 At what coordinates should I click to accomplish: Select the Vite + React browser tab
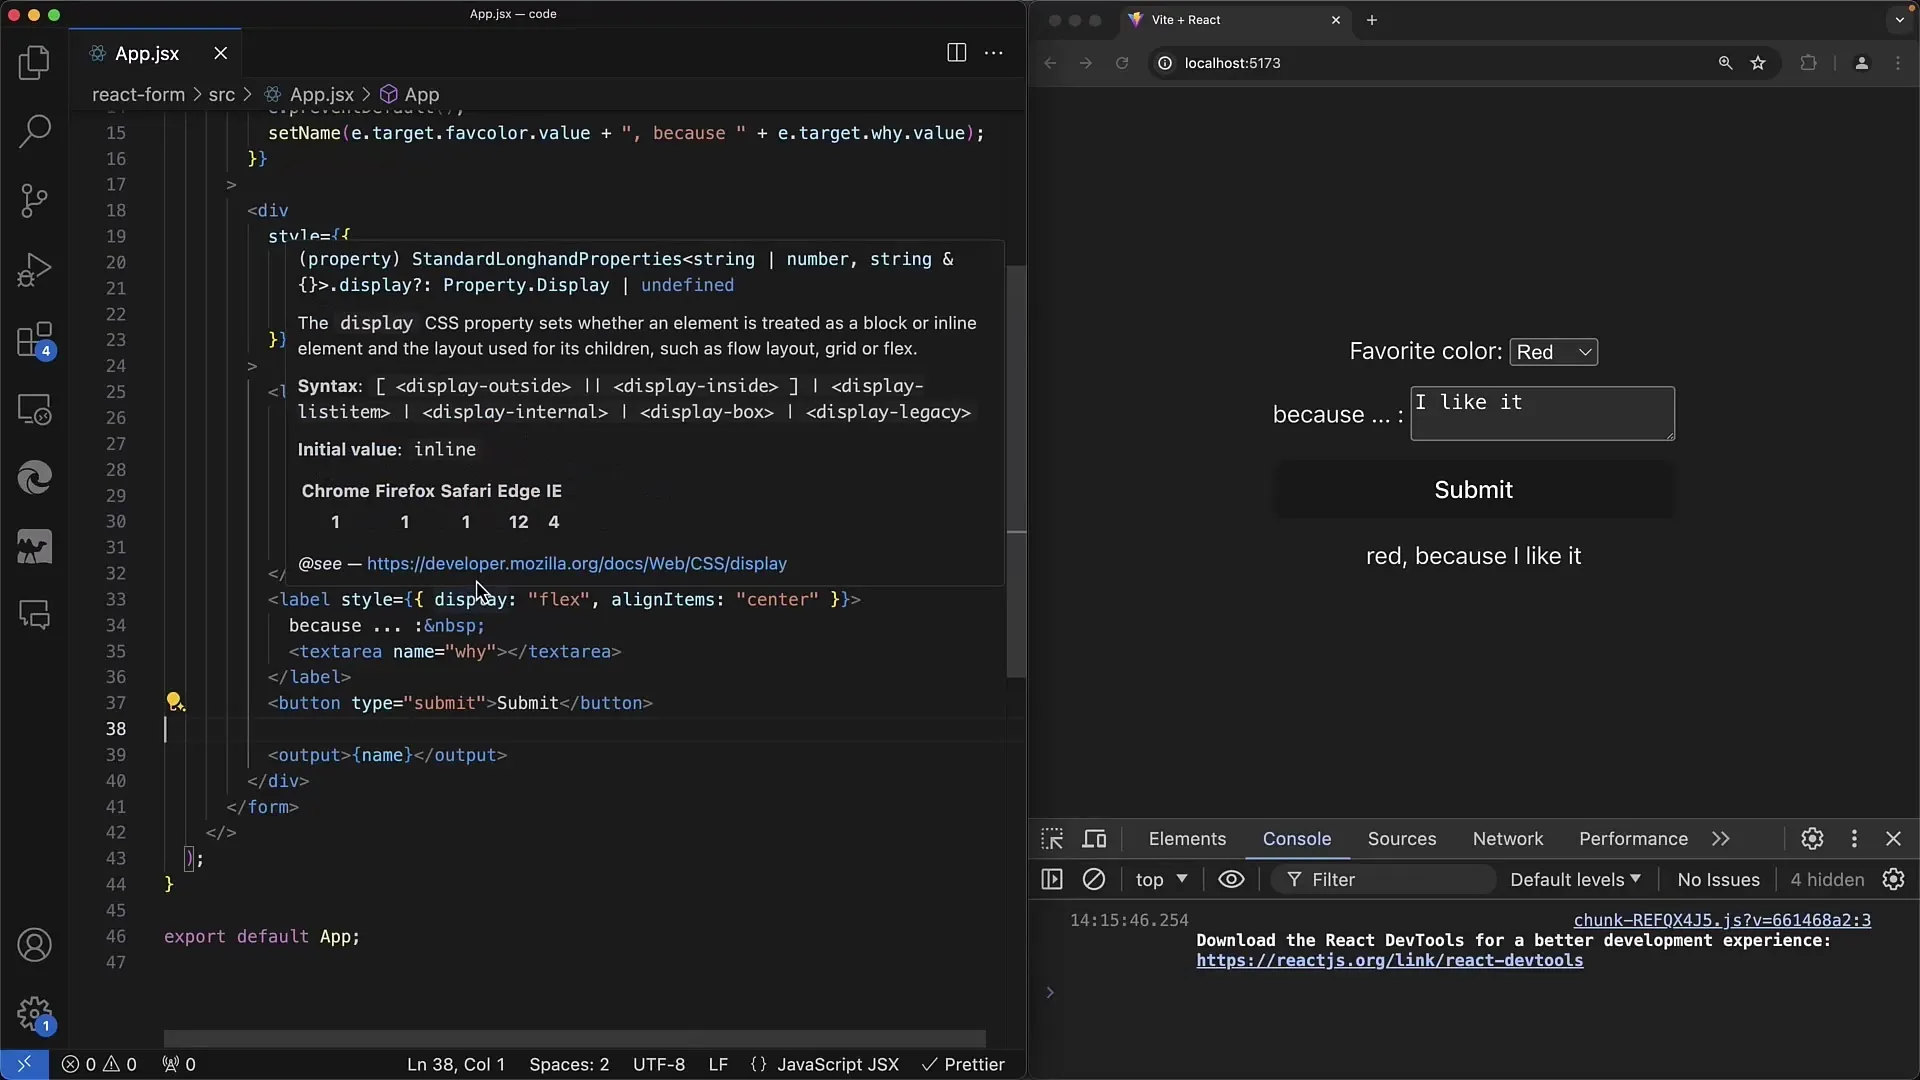tap(1236, 20)
